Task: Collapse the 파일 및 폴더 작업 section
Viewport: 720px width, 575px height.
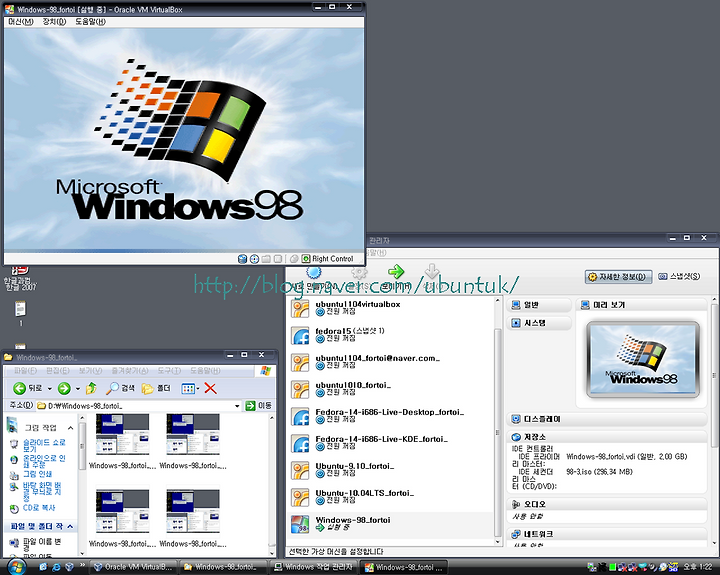Action: pyautogui.click(x=70, y=526)
